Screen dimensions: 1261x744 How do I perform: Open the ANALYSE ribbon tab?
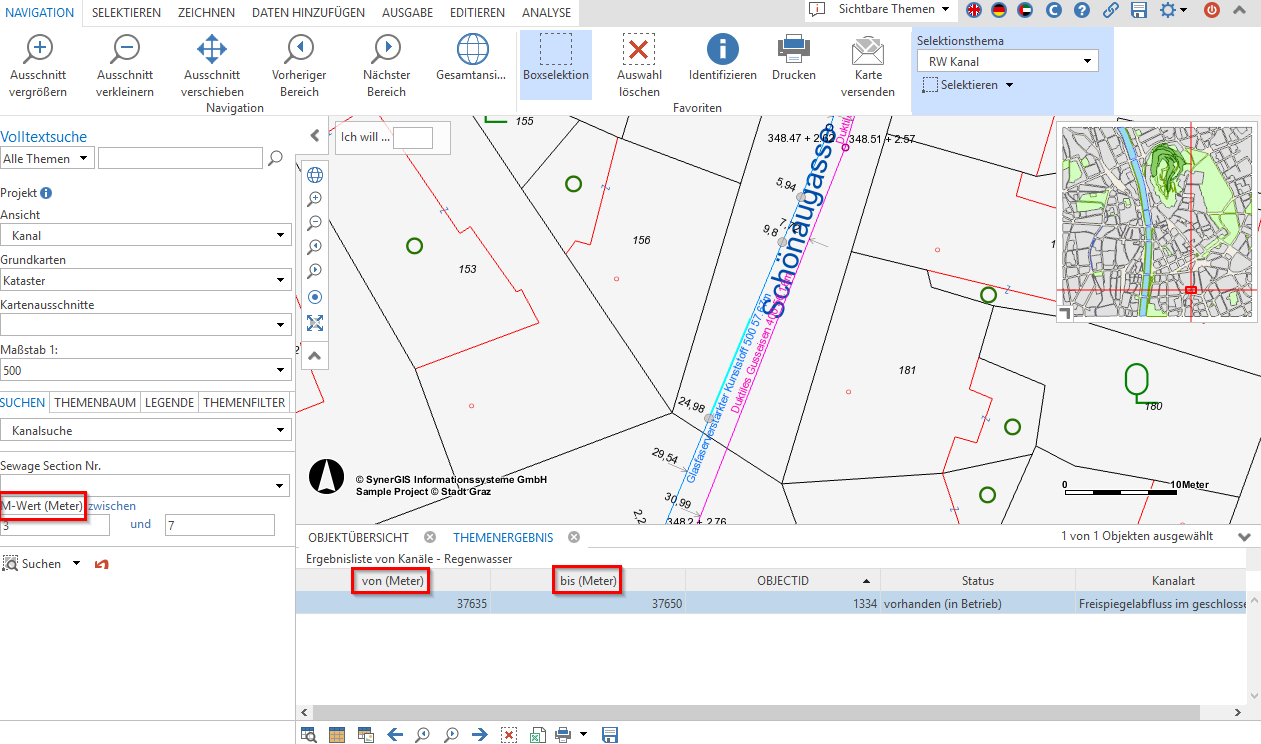(x=546, y=13)
